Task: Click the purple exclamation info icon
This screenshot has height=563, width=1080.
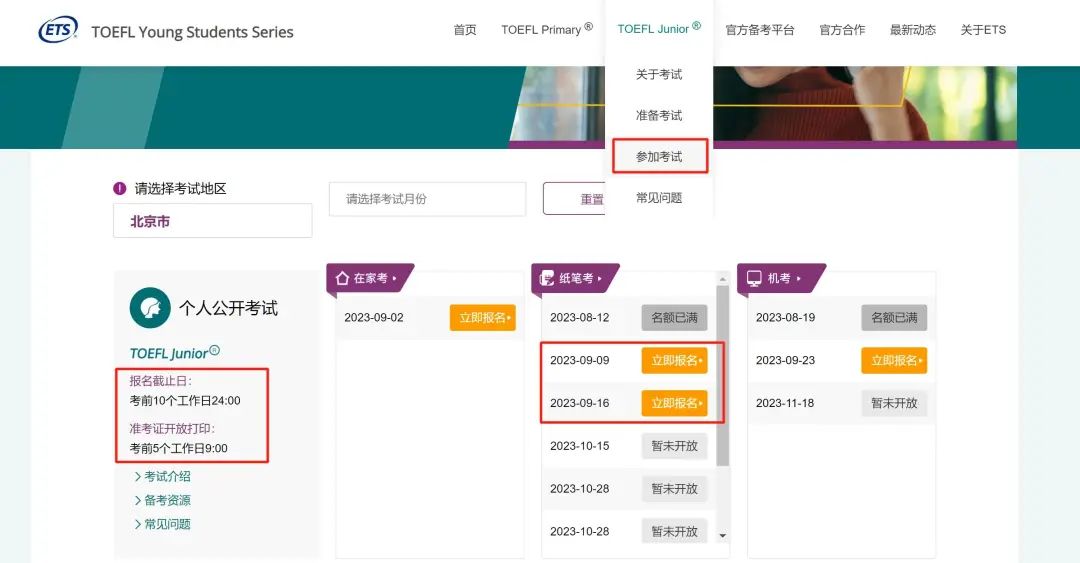Action: pyautogui.click(x=120, y=188)
